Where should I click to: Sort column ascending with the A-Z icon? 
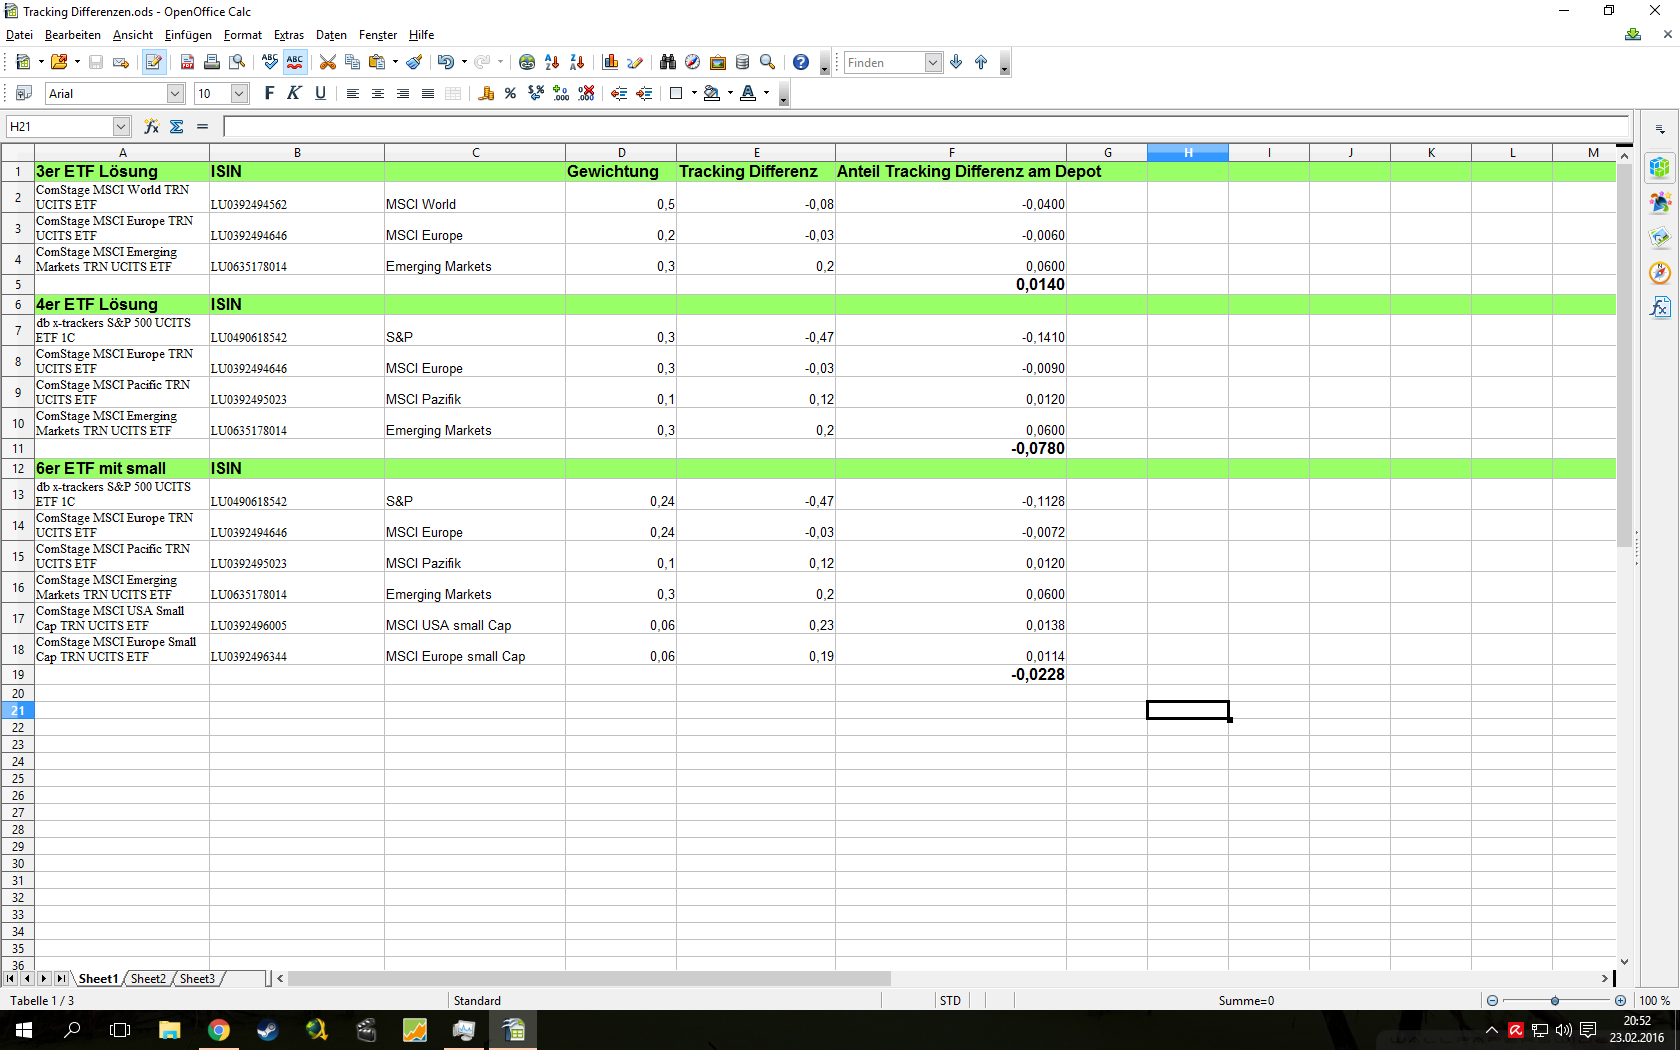[x=552, y=62]
